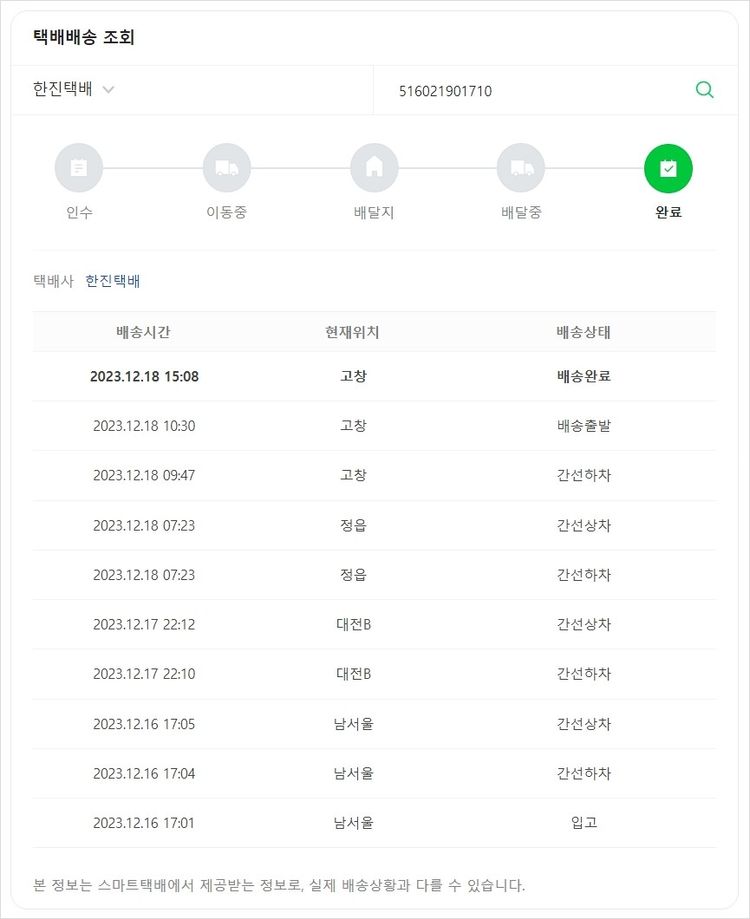This screenshot has width=750, height=919.
Task: Select the 배송시간 column header
Action: (x=144, y=332)
